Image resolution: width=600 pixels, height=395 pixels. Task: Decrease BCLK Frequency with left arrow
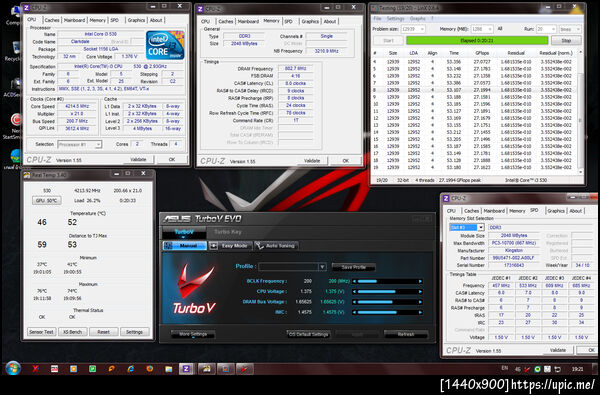click(x=354, y=281)
